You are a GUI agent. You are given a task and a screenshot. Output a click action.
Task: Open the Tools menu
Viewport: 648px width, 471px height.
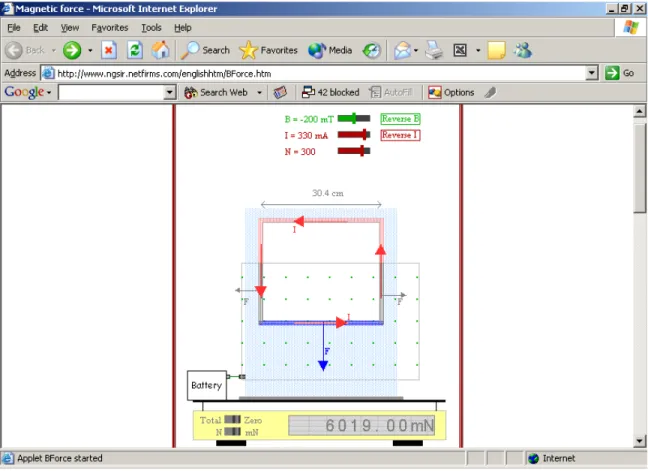point(151,28)
